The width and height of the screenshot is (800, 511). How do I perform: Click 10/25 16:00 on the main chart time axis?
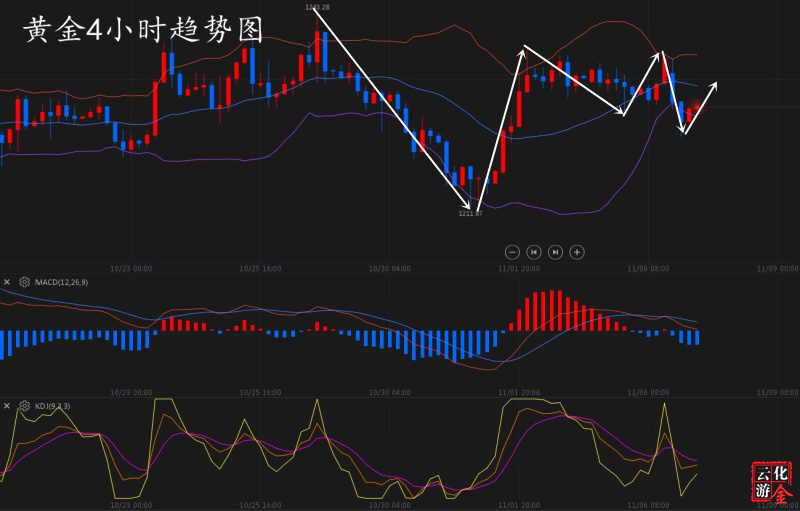260,268
